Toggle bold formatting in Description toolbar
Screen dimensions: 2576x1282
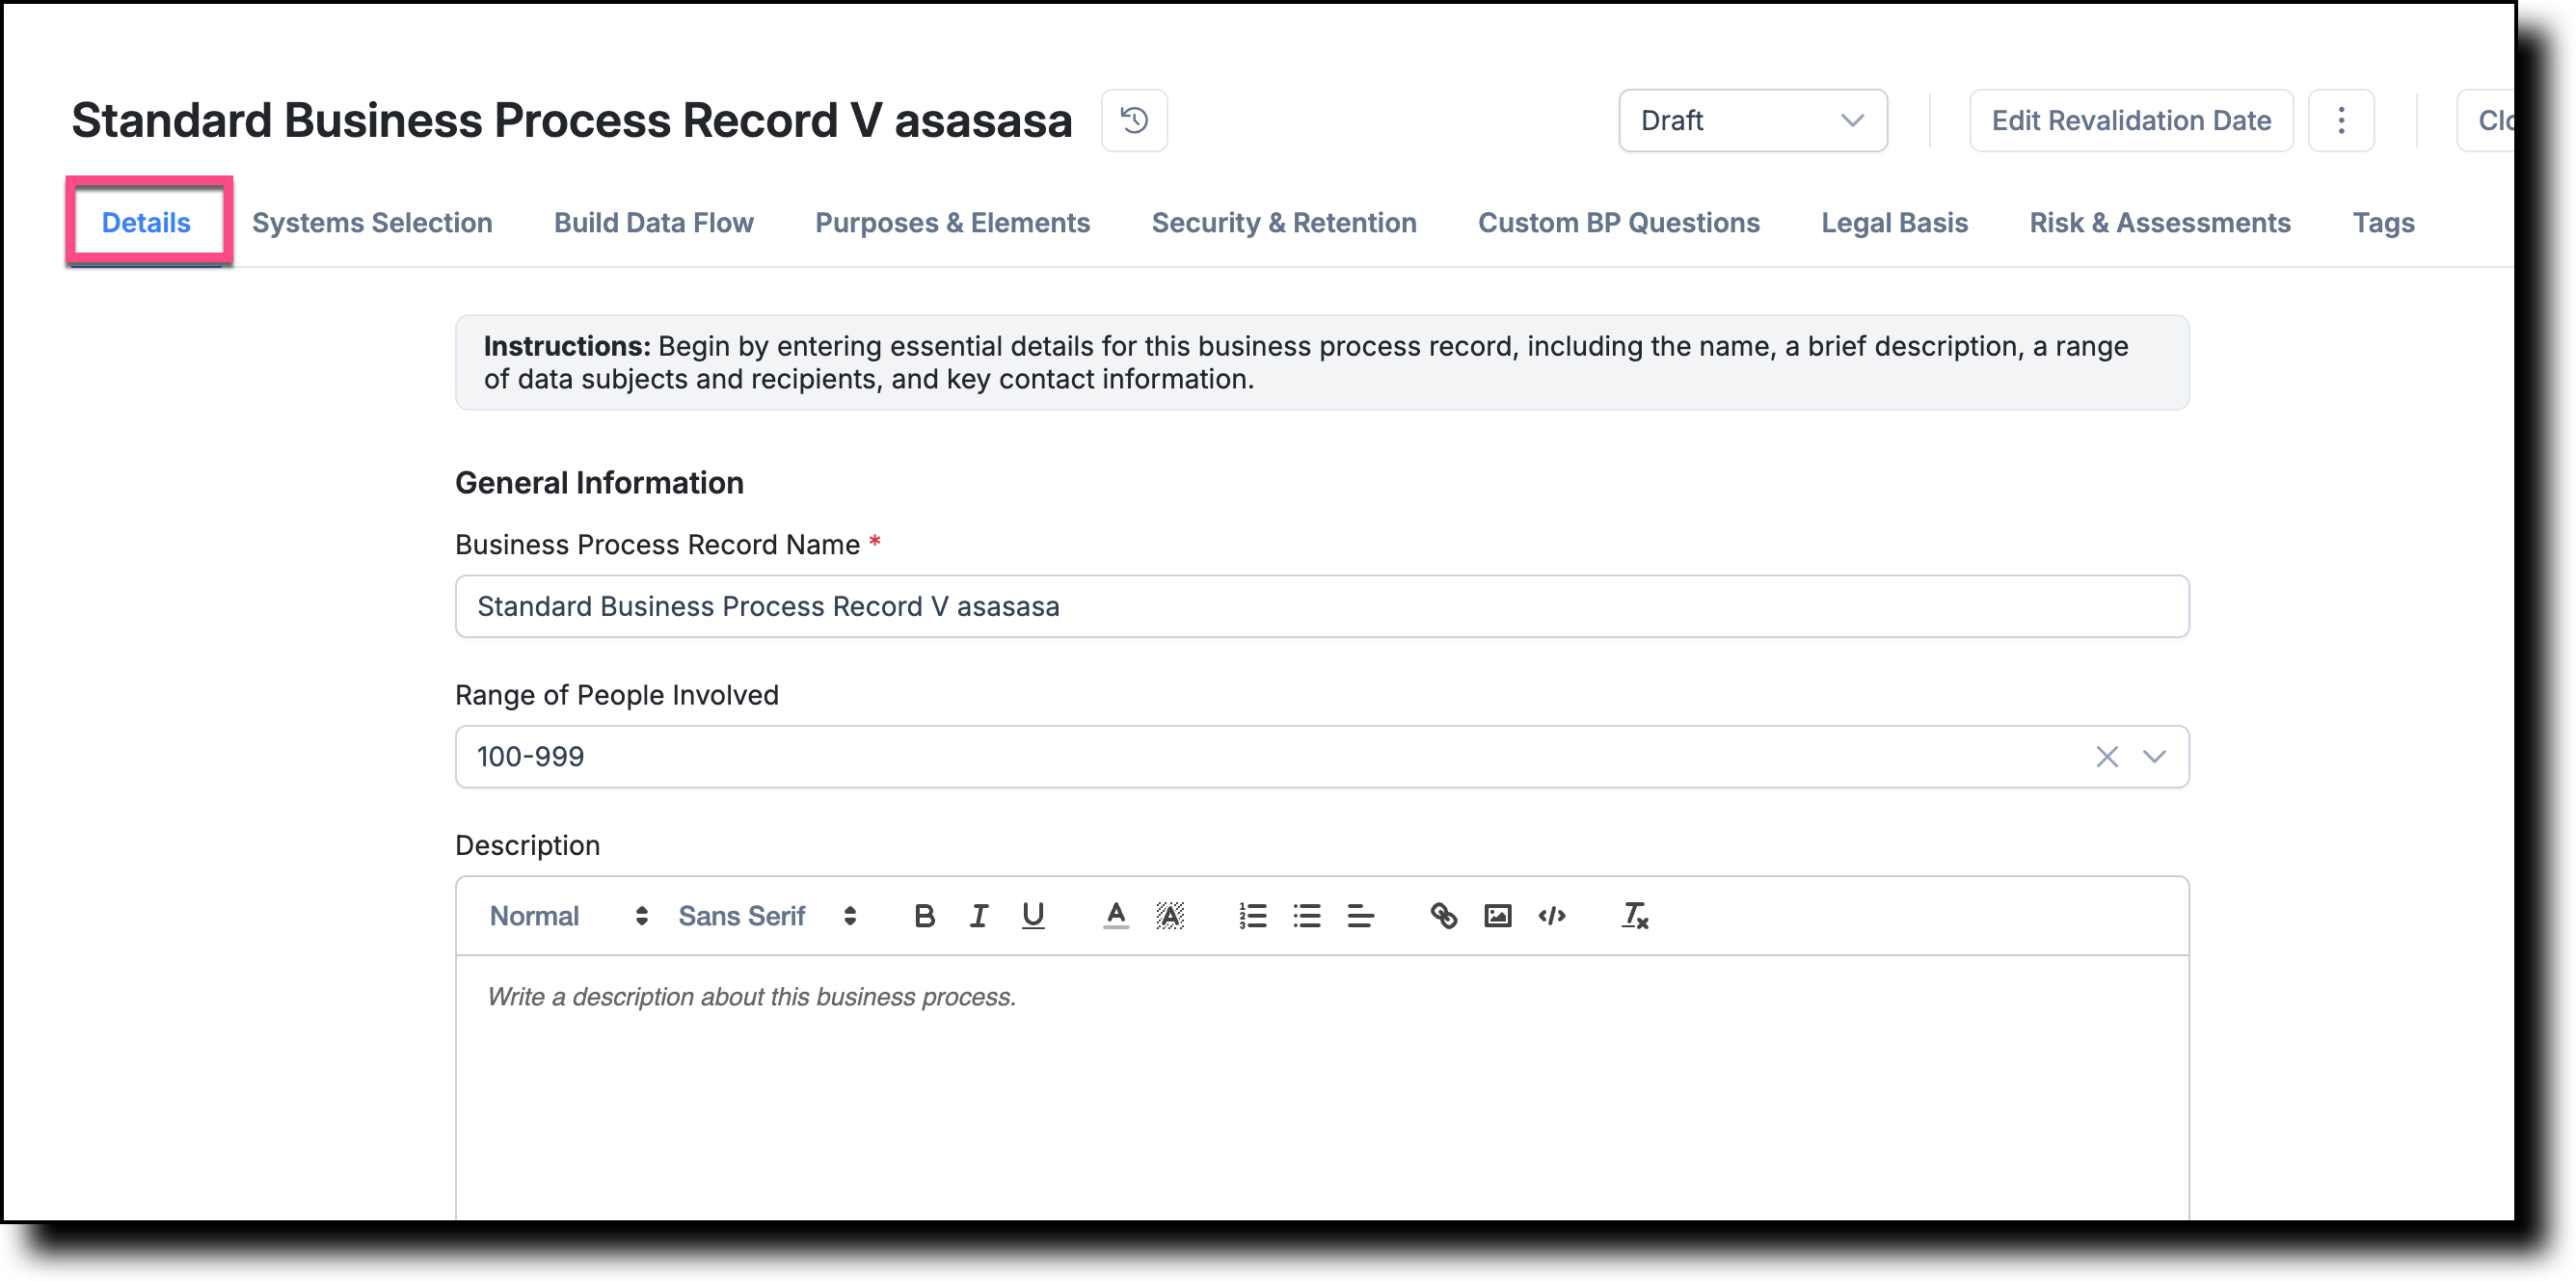924,915
